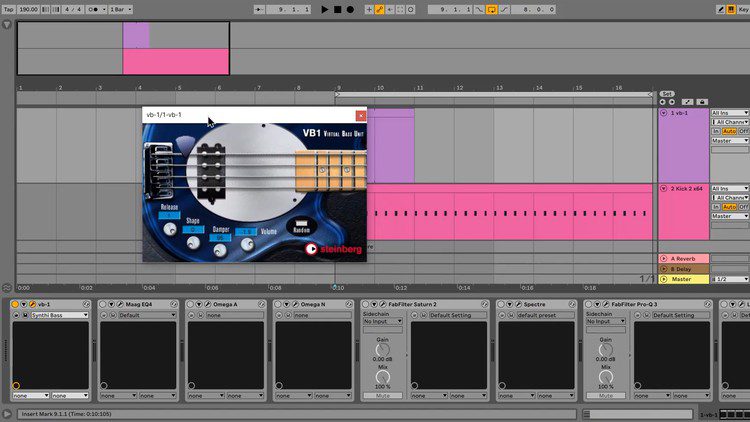Toggle the orange automation arm button
The width and height of the screenshot is (750, 422).
pyautogui.click(x=379, y=9)
